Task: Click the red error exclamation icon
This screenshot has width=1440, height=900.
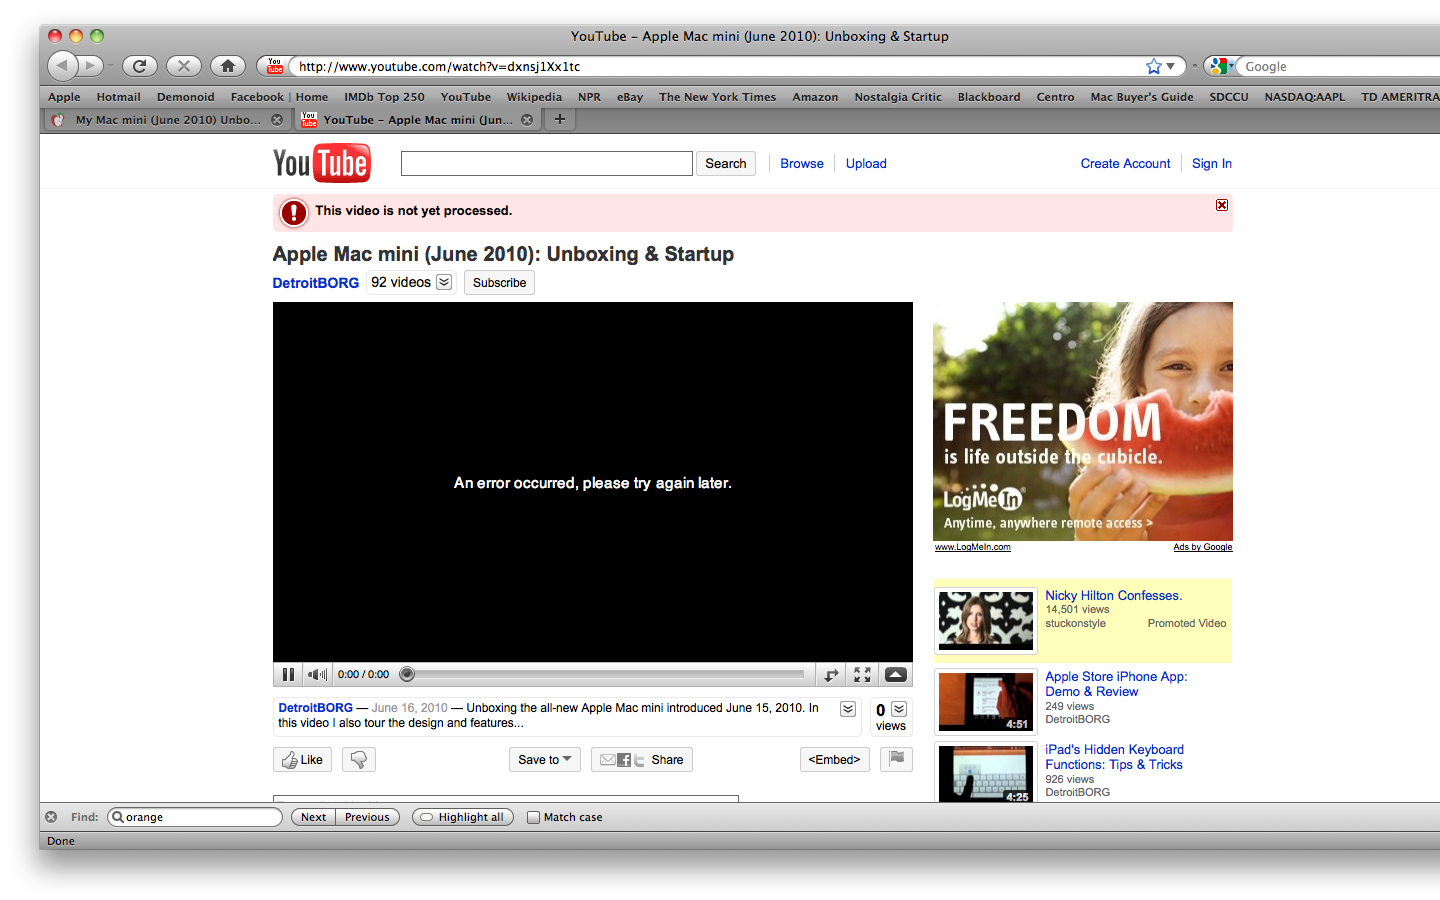Action: click(x=293, y=212)
